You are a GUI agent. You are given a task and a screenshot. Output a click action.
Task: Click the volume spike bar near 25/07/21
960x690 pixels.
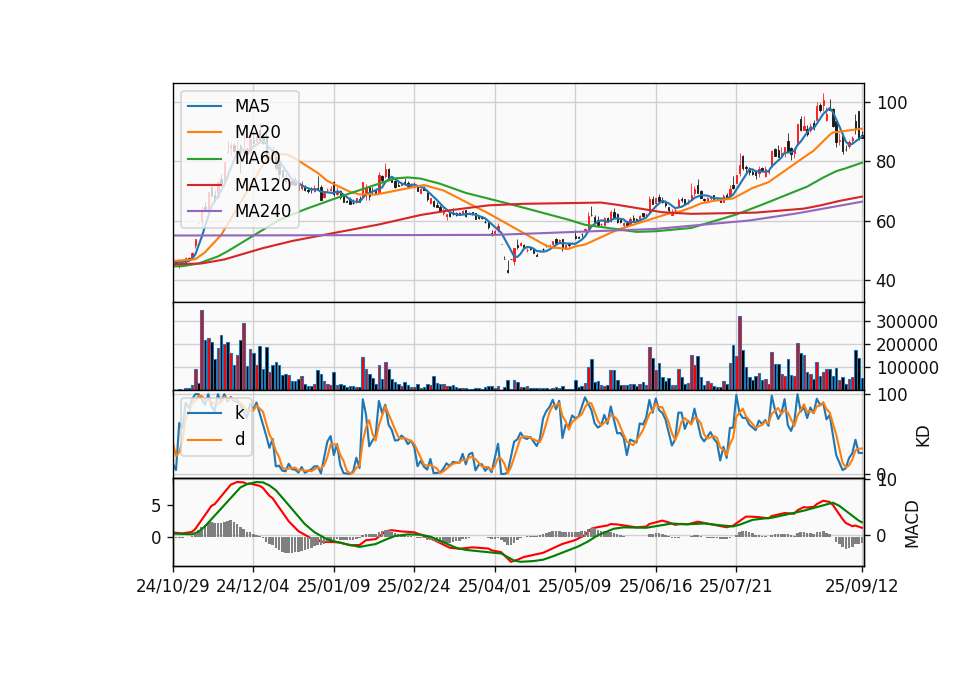(740, 353)
